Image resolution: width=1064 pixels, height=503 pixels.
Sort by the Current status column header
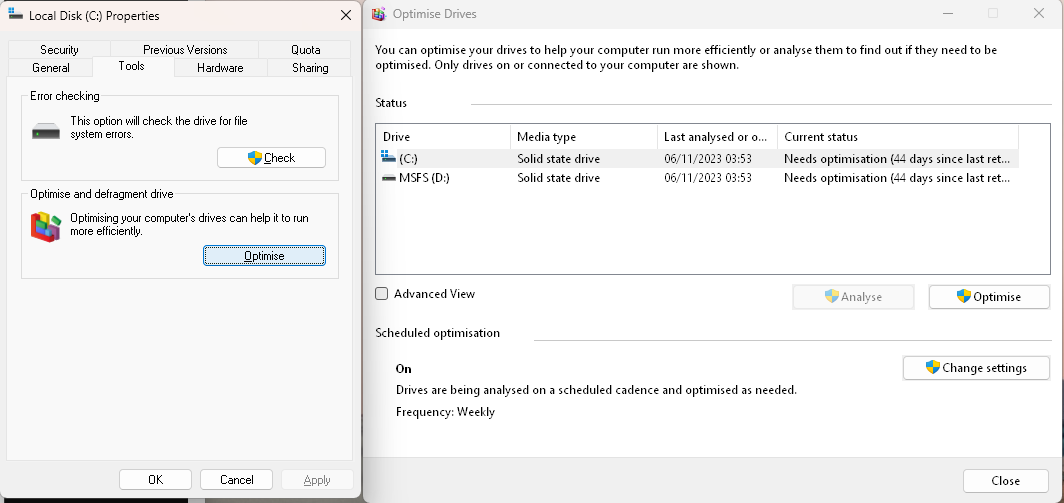[x=896, y=137]
